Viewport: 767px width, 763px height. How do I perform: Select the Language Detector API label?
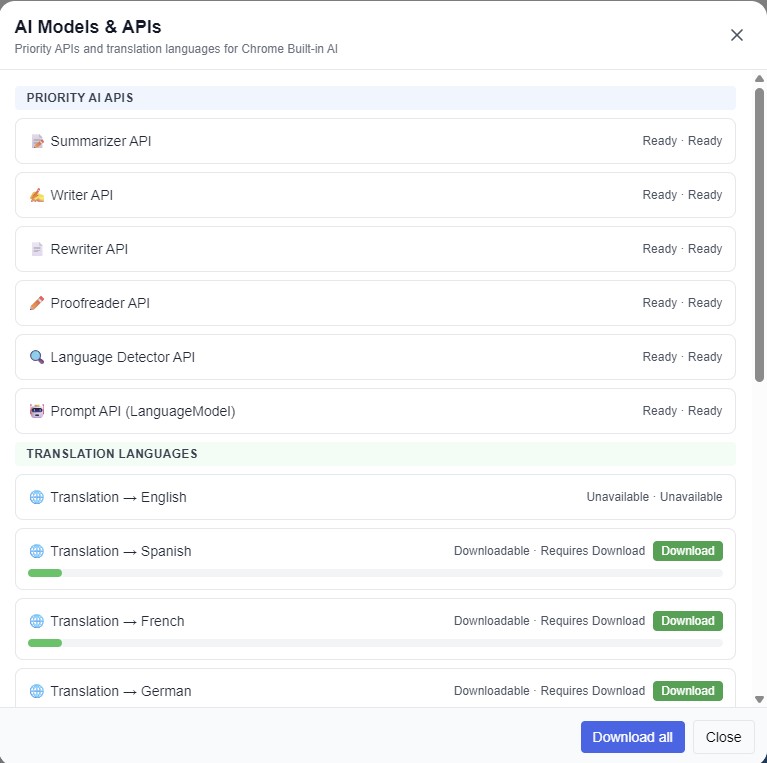coord(123,357)
